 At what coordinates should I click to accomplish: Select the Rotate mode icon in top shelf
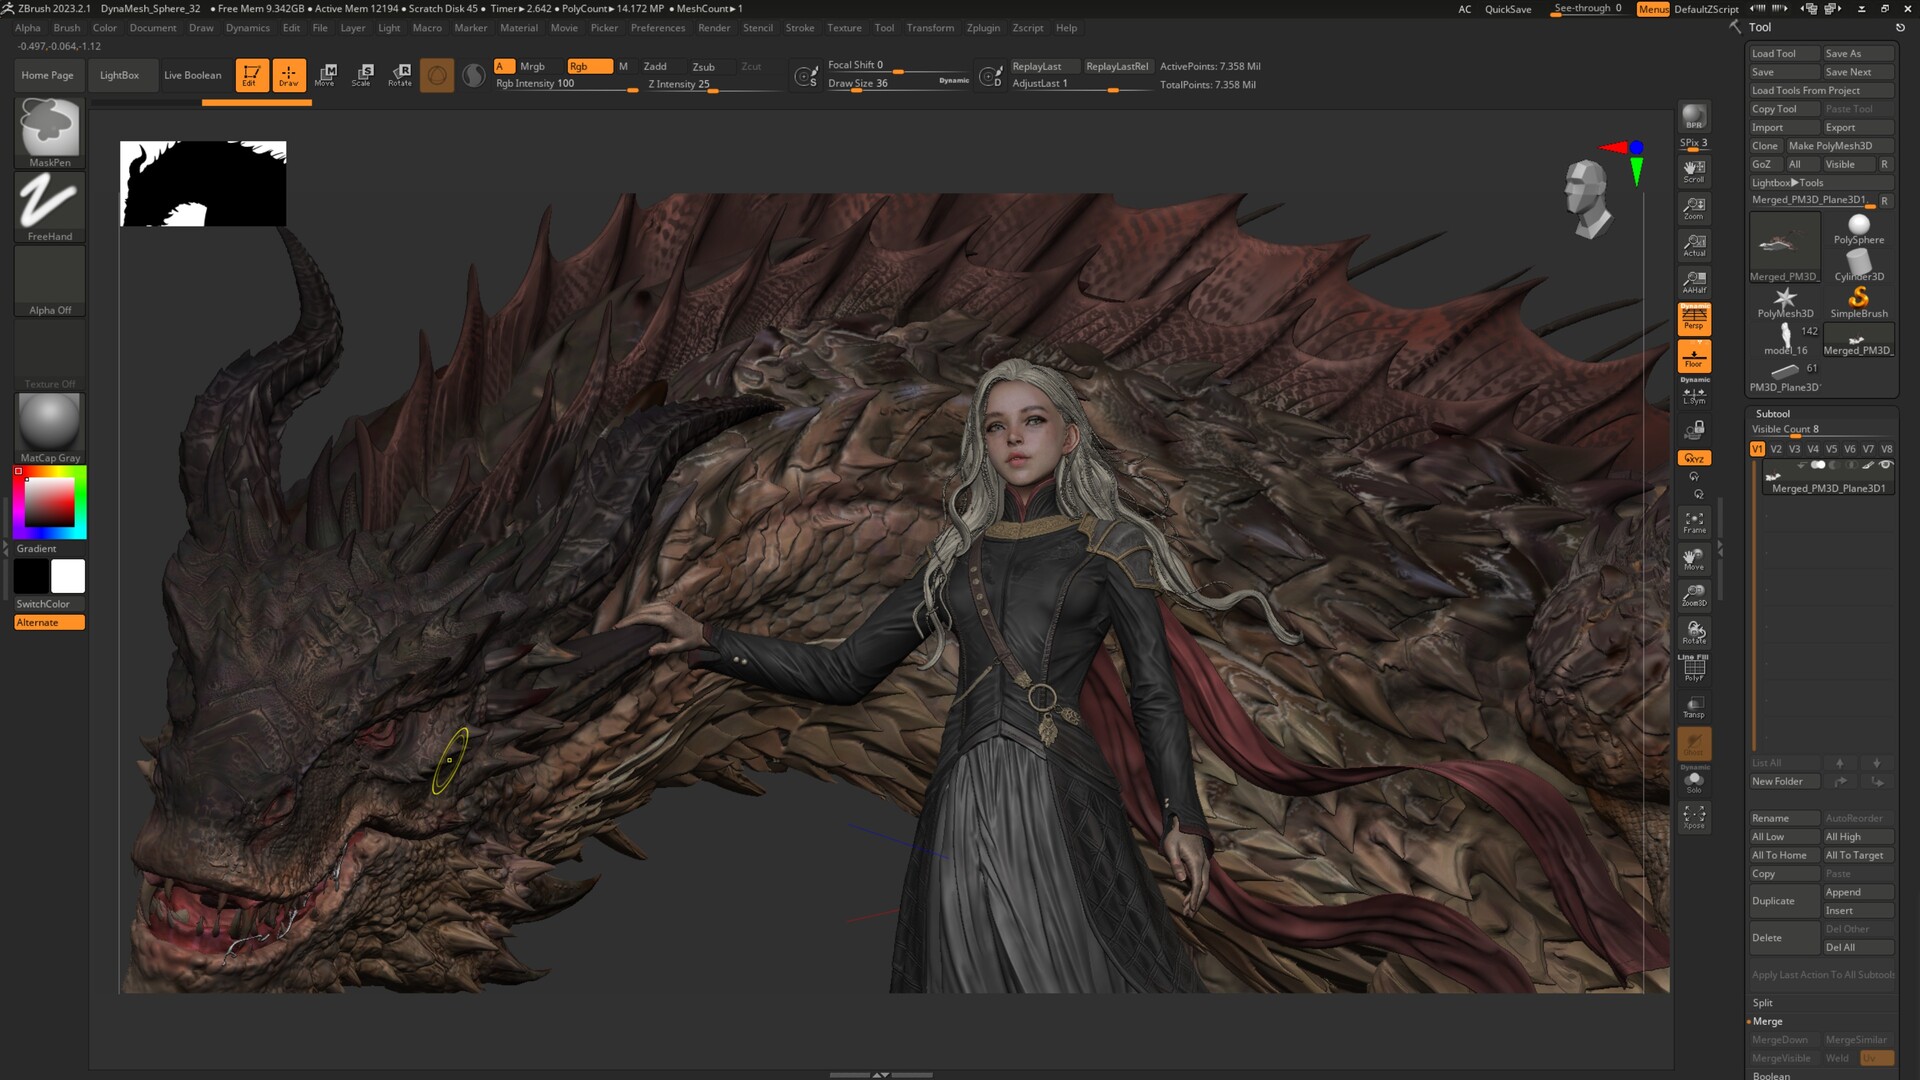(400, 75)
